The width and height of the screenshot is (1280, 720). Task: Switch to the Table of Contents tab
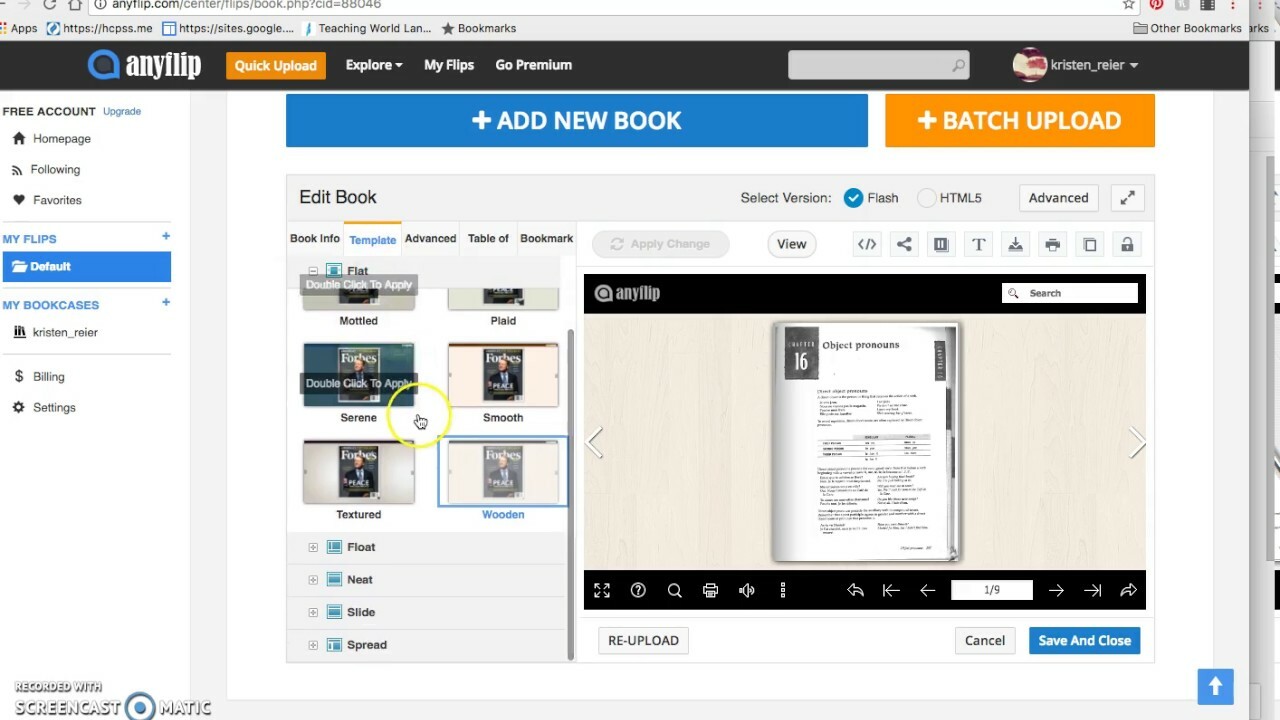(488, 239)
